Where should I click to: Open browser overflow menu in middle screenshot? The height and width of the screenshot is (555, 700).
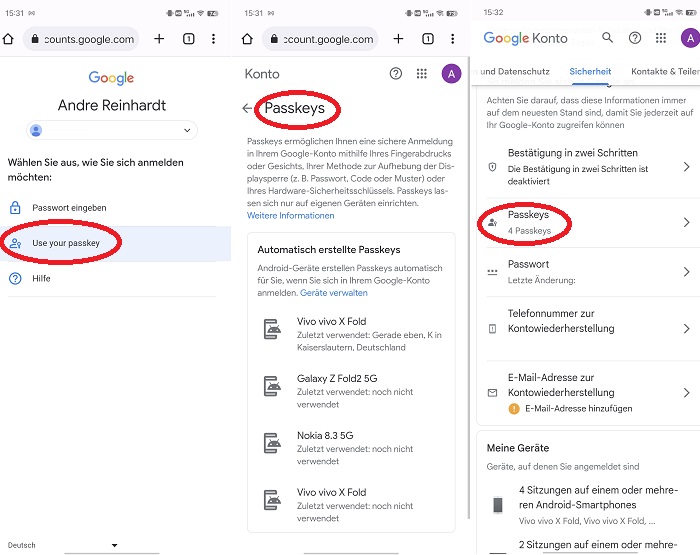click(x=453, y=39)
